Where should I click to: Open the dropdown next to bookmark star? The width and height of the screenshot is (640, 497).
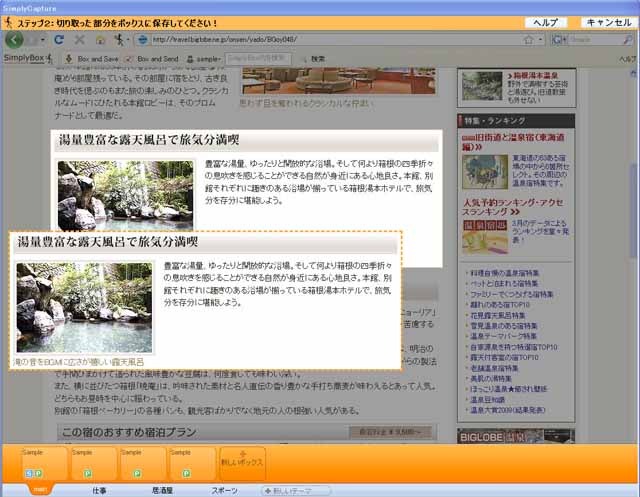pos(540,40)
